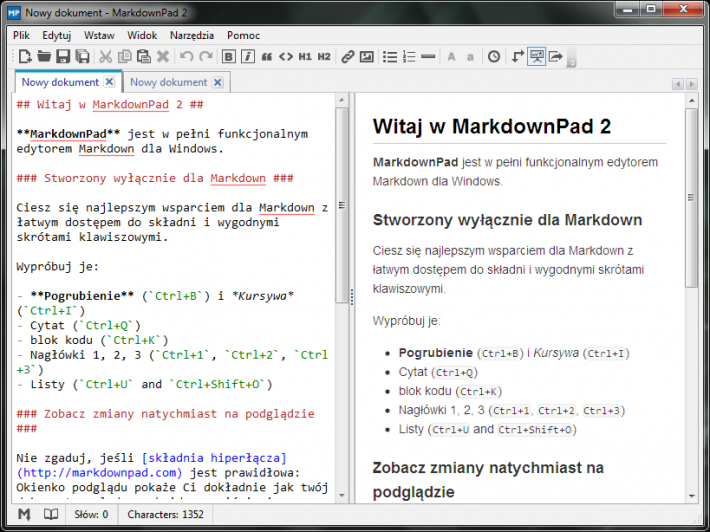Apply Heading 2 with H2 icon
The height and width of the screenshot is (532, 710).
point(324,57)
